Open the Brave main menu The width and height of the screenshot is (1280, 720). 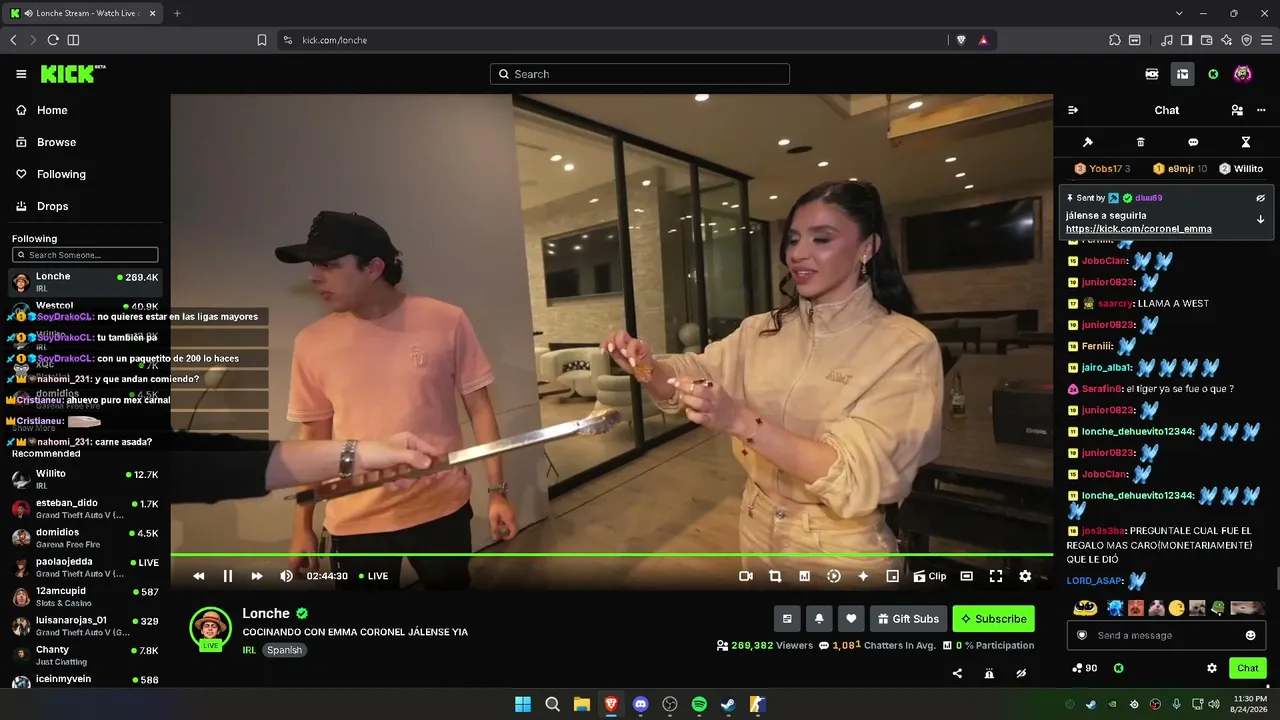click(x=1265, y=40)
